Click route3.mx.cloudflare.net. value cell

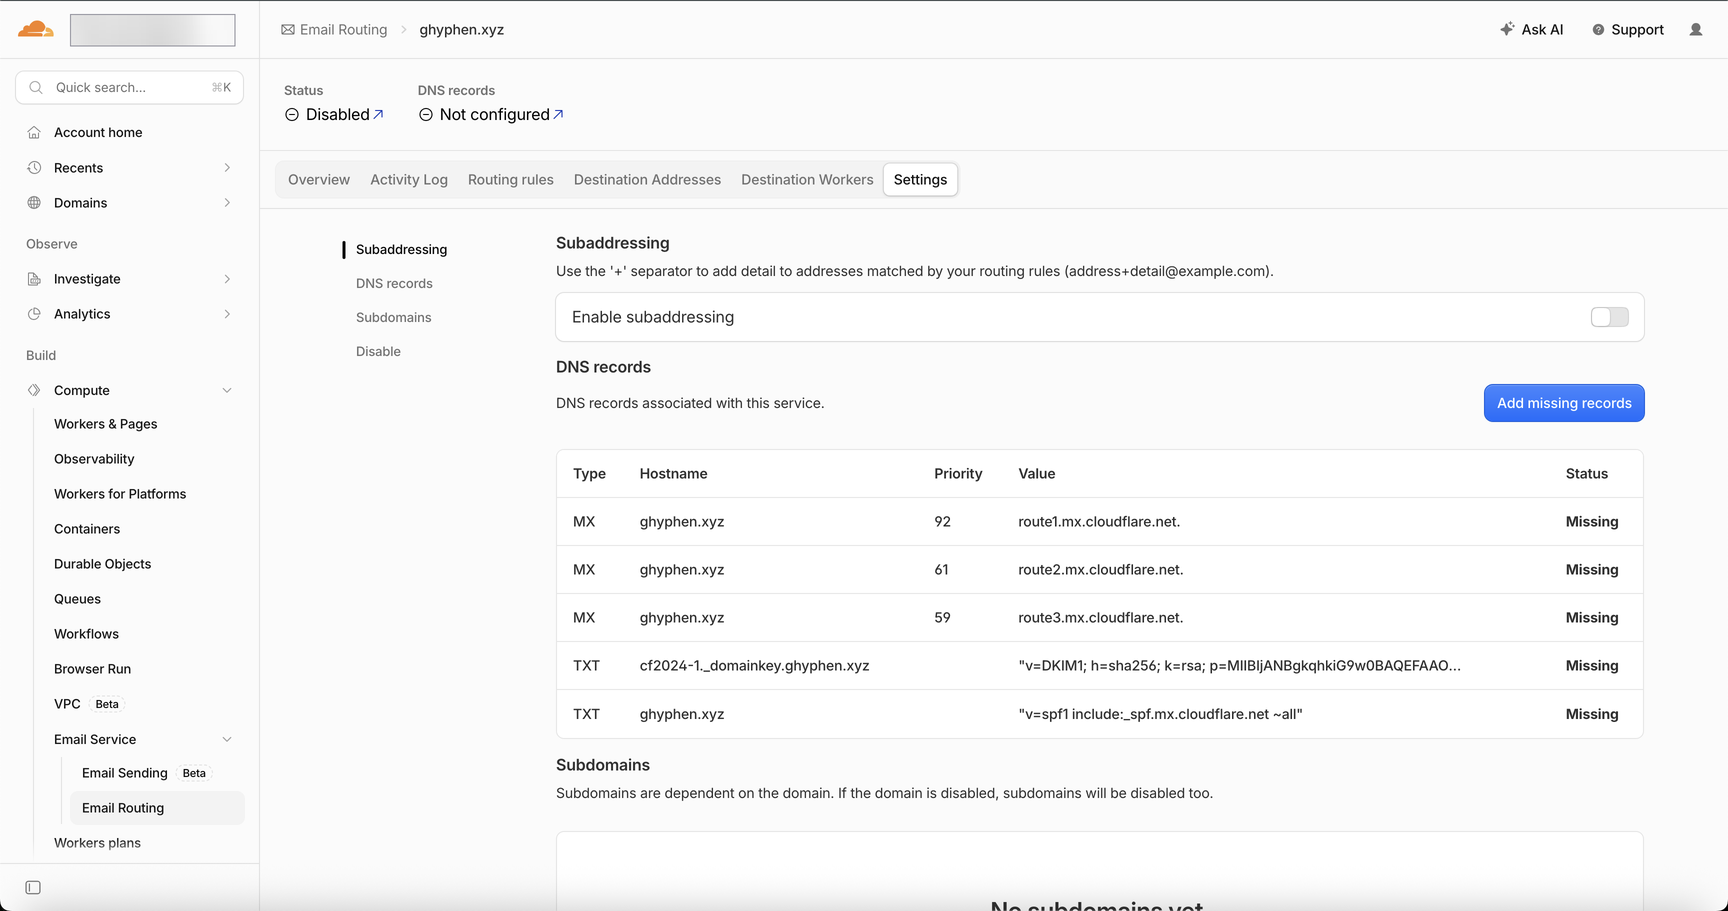[x=1101, y=618]
